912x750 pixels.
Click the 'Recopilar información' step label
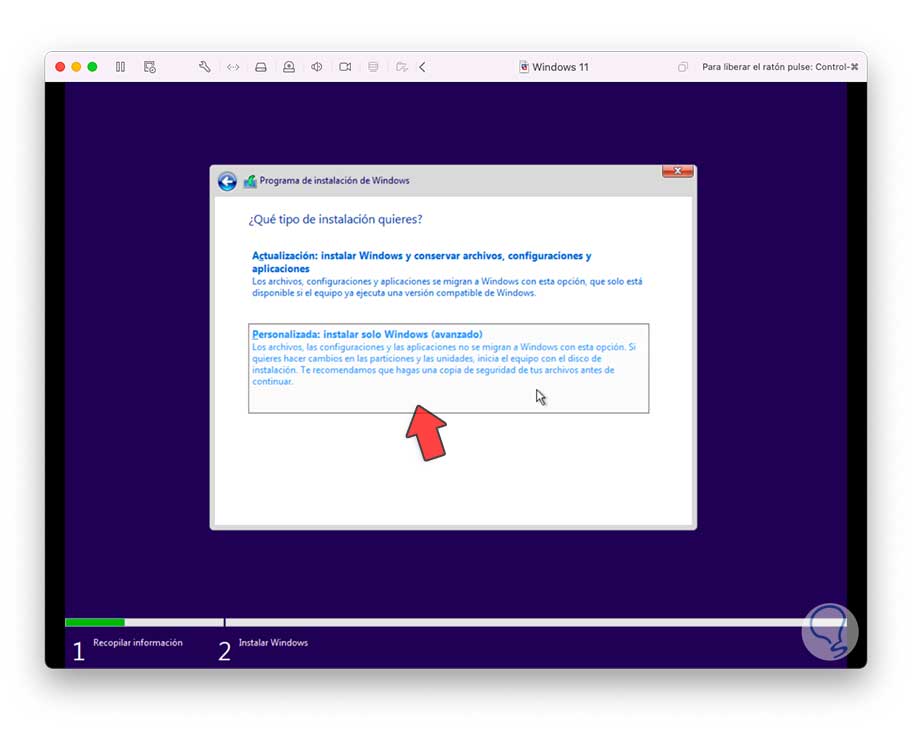(138, 642)
